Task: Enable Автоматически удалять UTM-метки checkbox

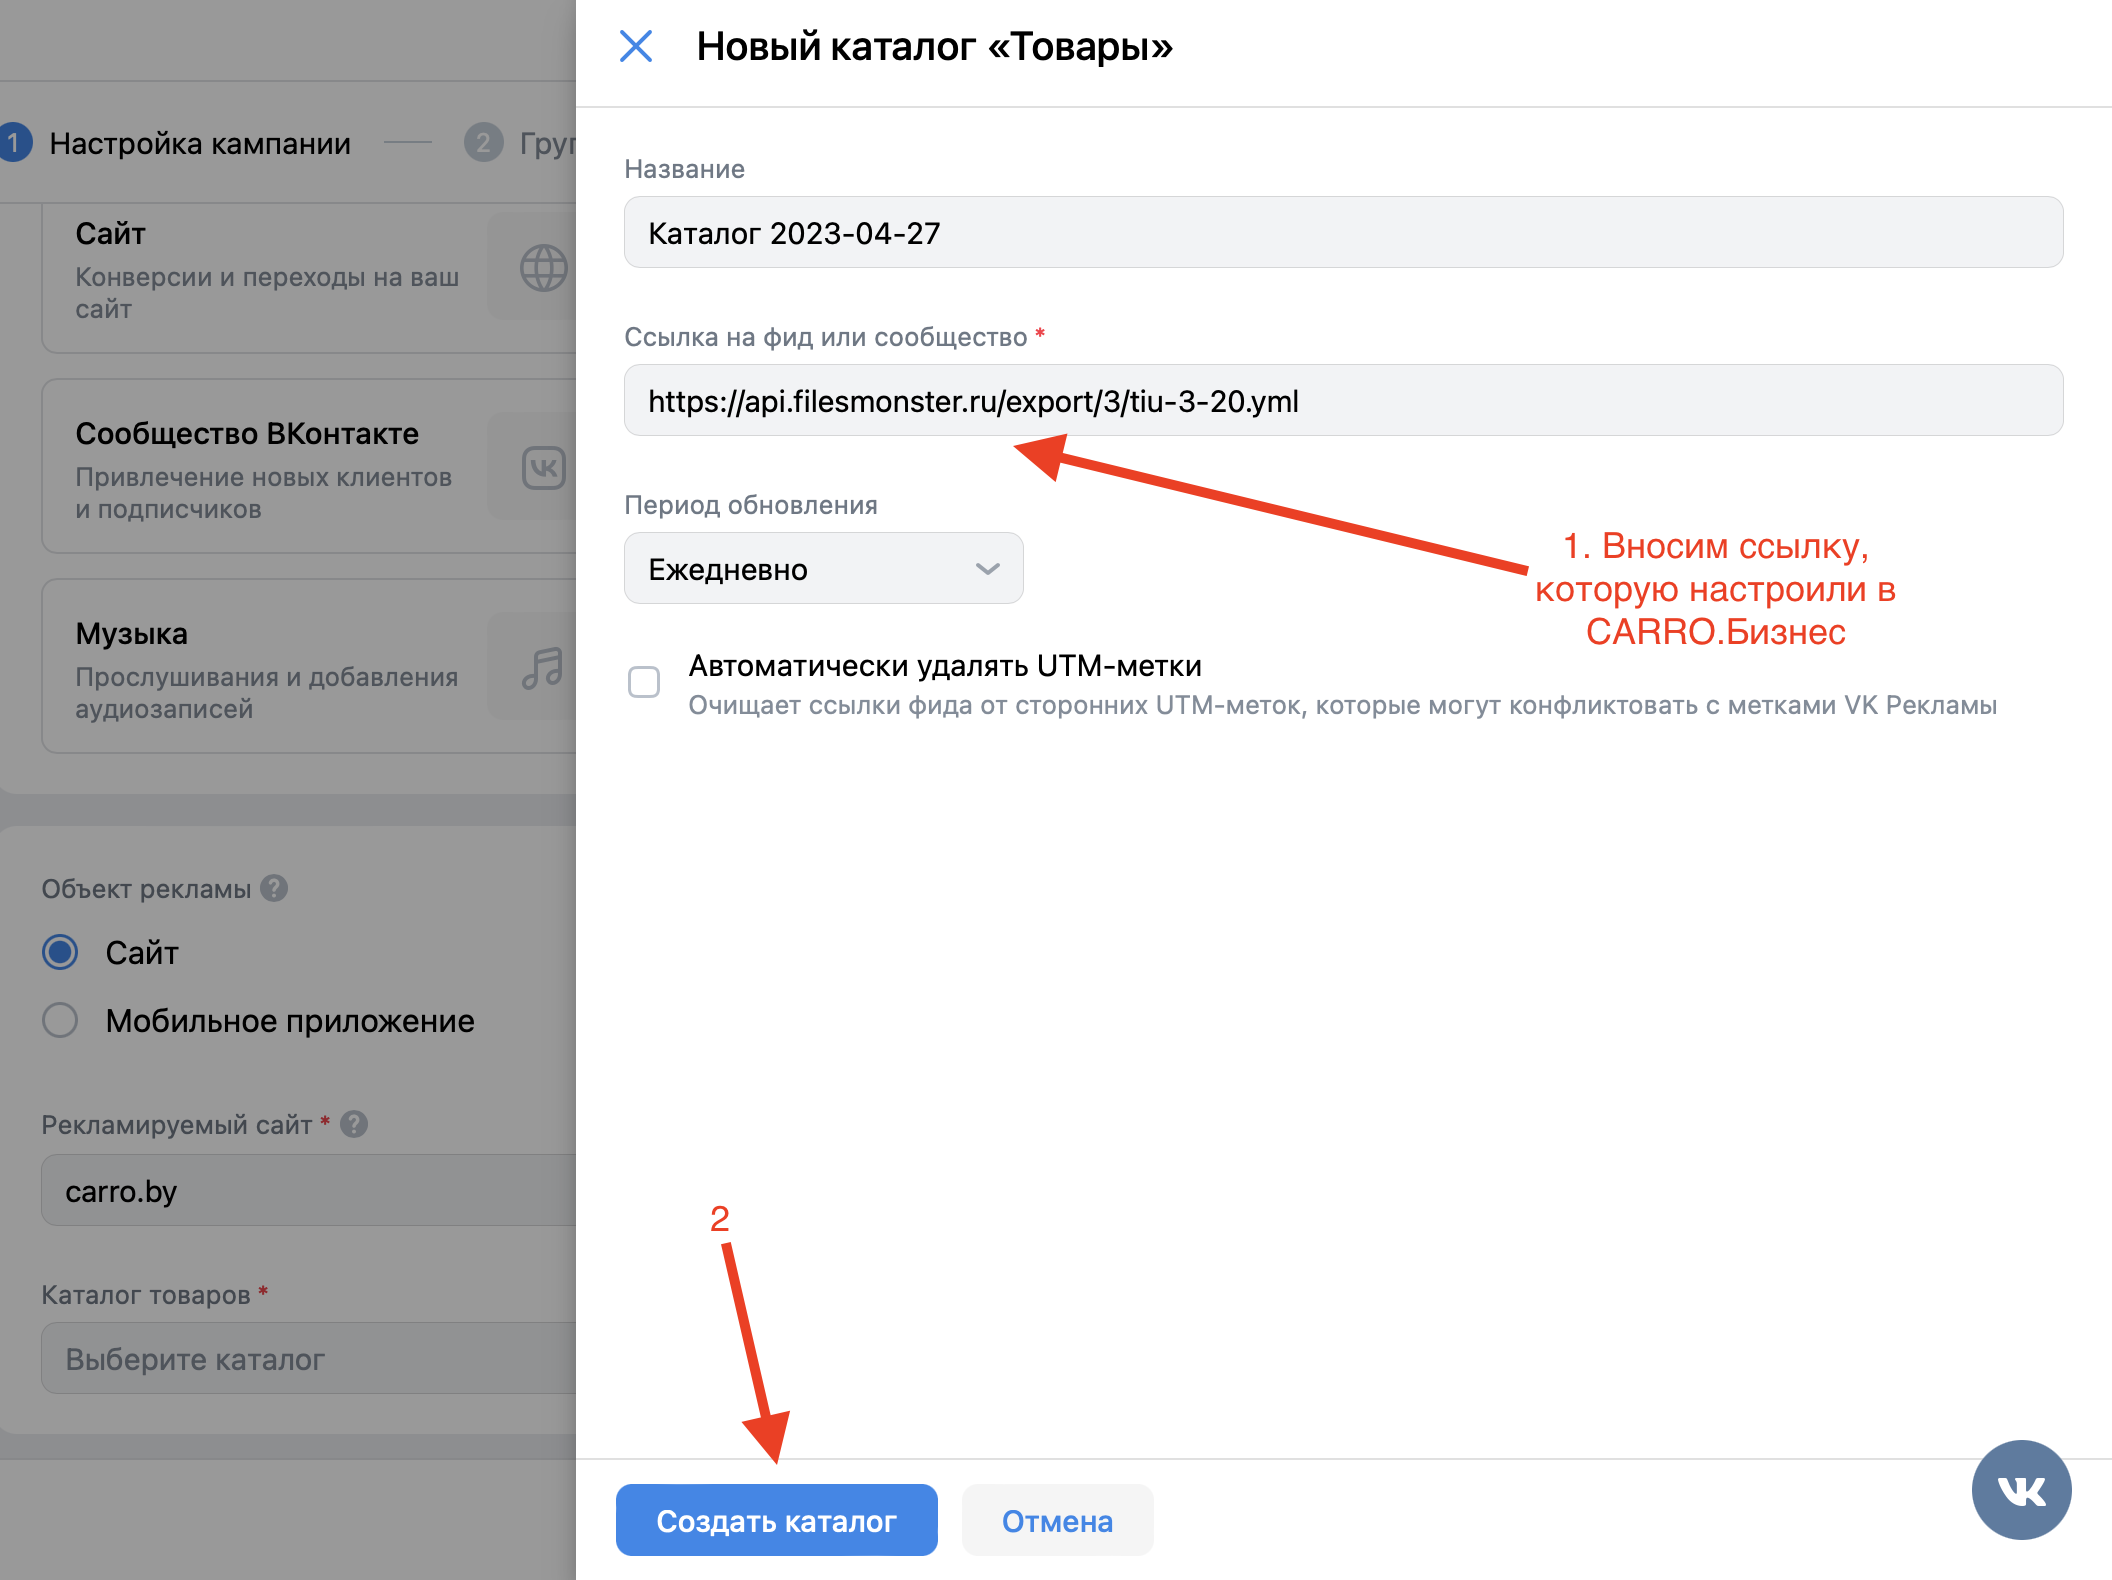Action: pos(645,681)
